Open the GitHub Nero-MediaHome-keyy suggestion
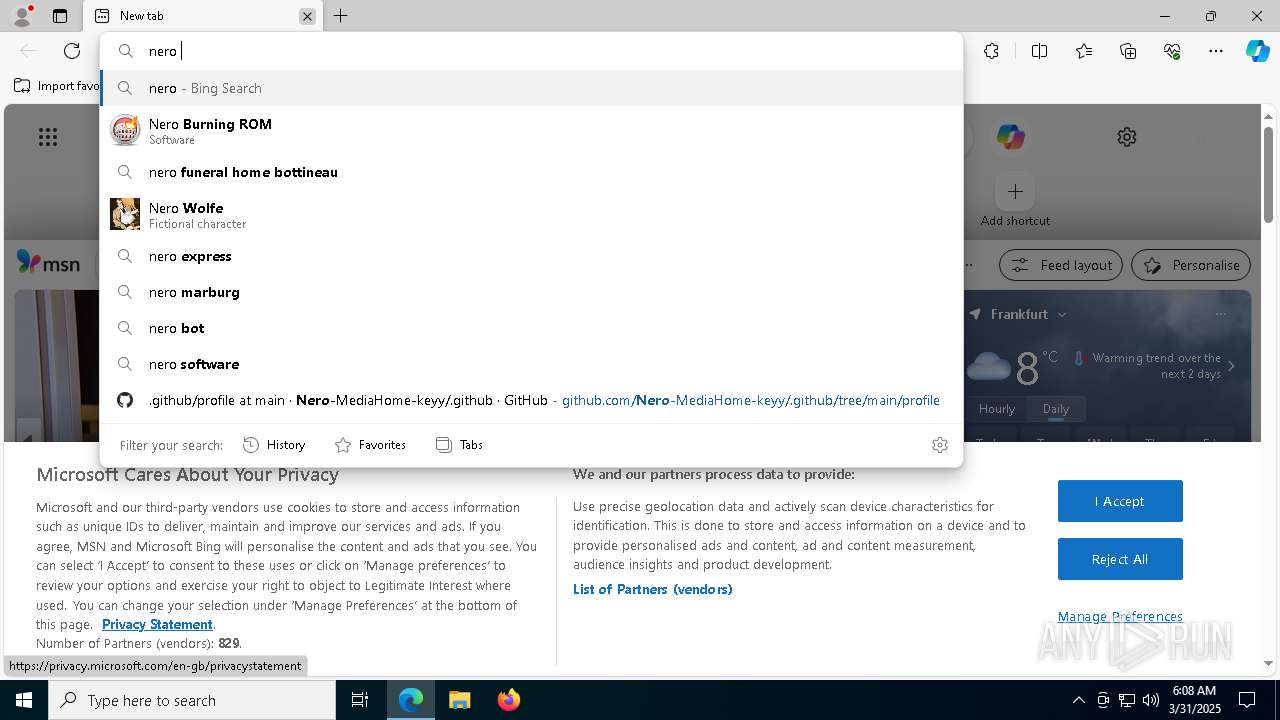This screenshot has width=1280, height=720. [x=531, y=400]
